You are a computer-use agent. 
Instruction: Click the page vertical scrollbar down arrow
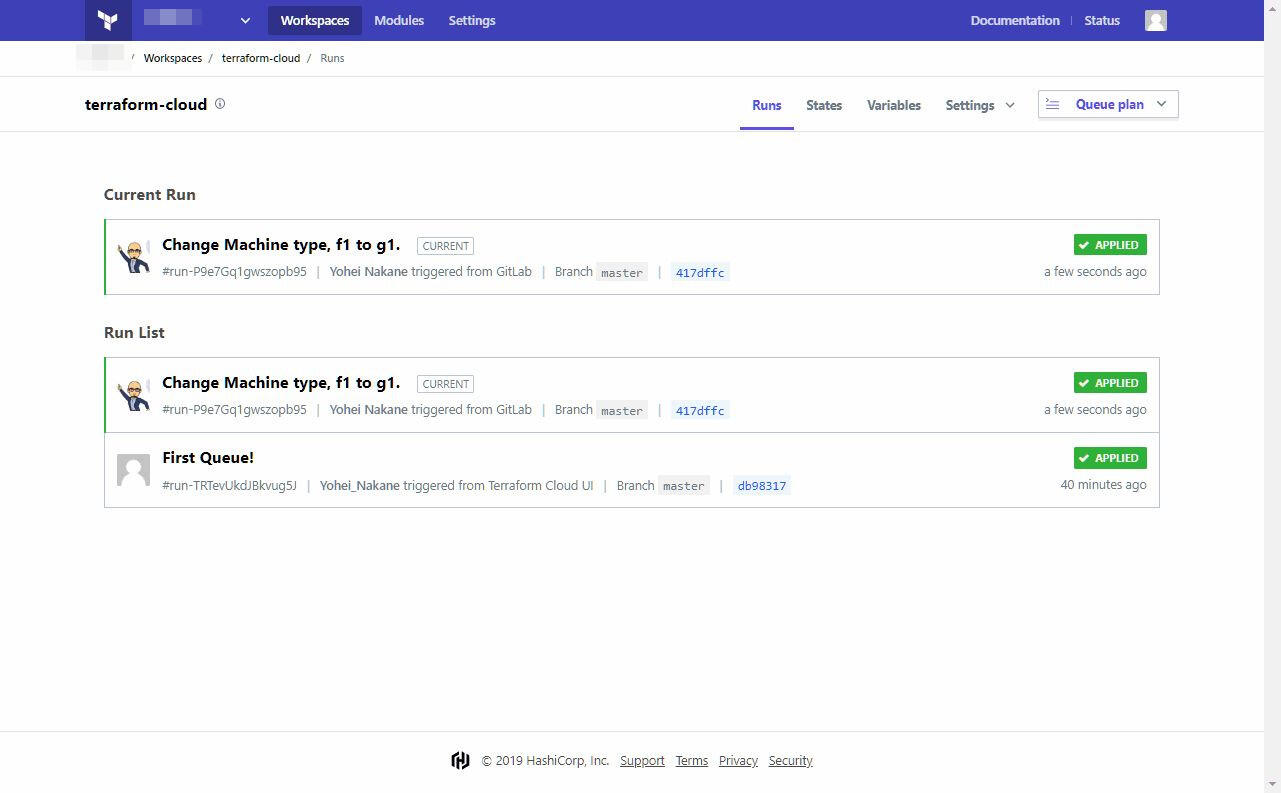pyautogui.click(x=1272, y=784)
